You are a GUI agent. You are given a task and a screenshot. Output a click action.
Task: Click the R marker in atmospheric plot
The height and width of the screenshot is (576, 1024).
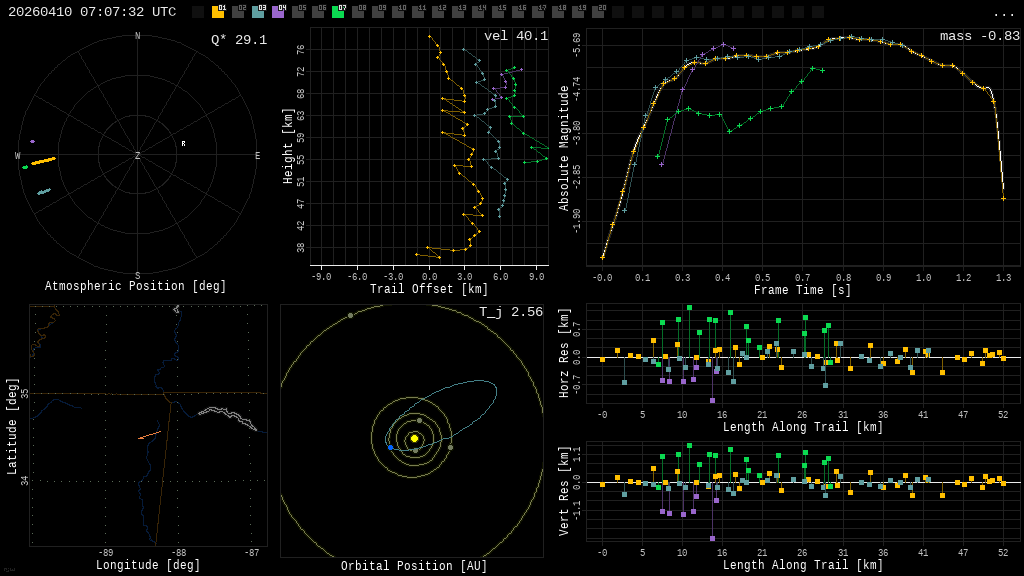coord(183,144)
